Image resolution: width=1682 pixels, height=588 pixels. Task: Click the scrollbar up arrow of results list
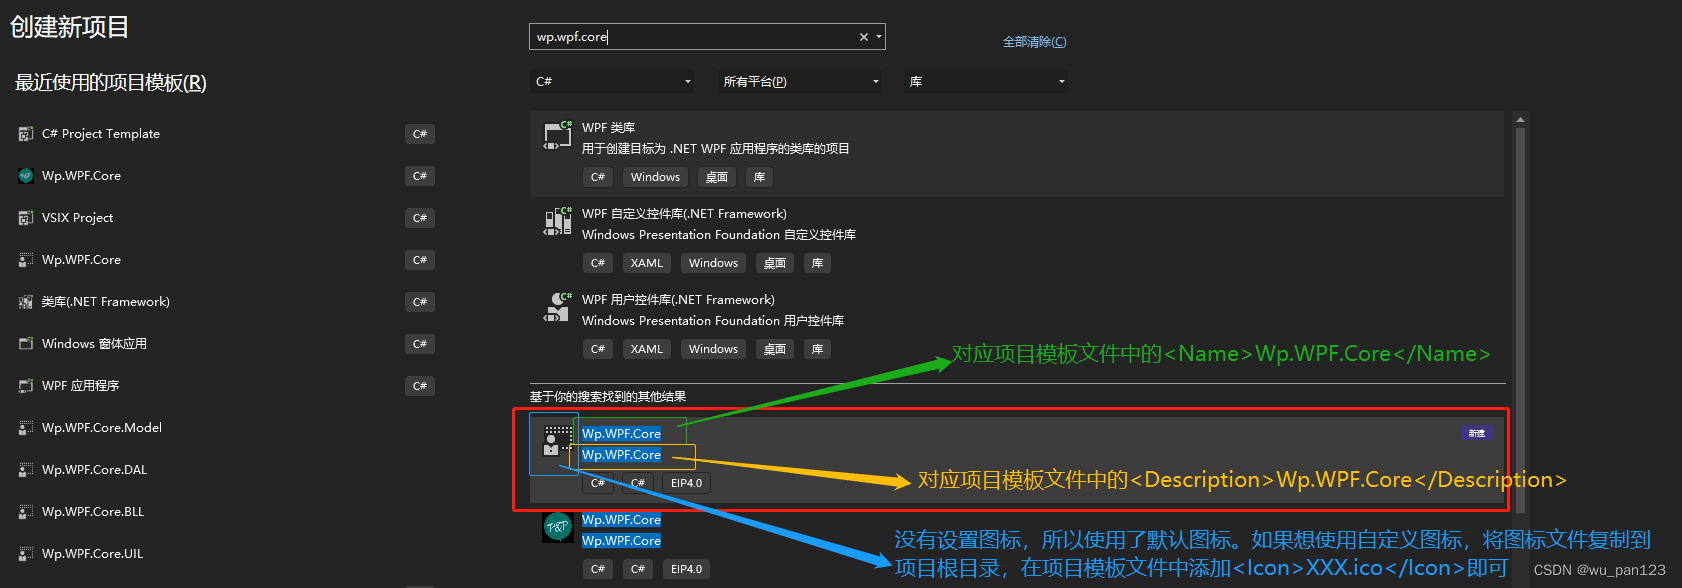click(x=1520, y=119)
